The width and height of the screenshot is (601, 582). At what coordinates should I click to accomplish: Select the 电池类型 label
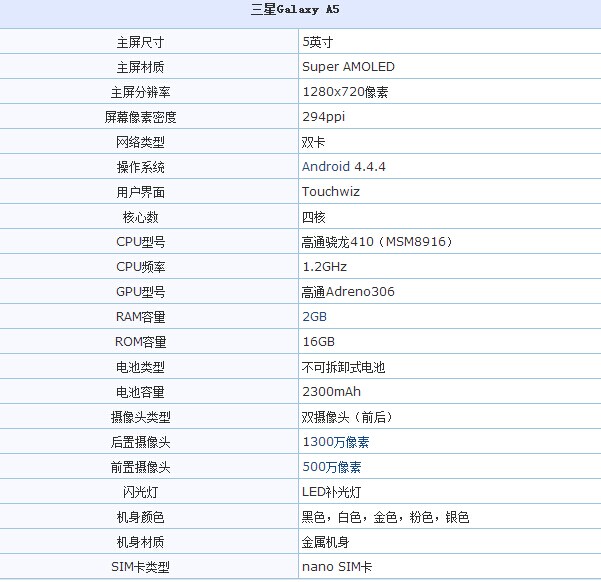tap(140, 367)
